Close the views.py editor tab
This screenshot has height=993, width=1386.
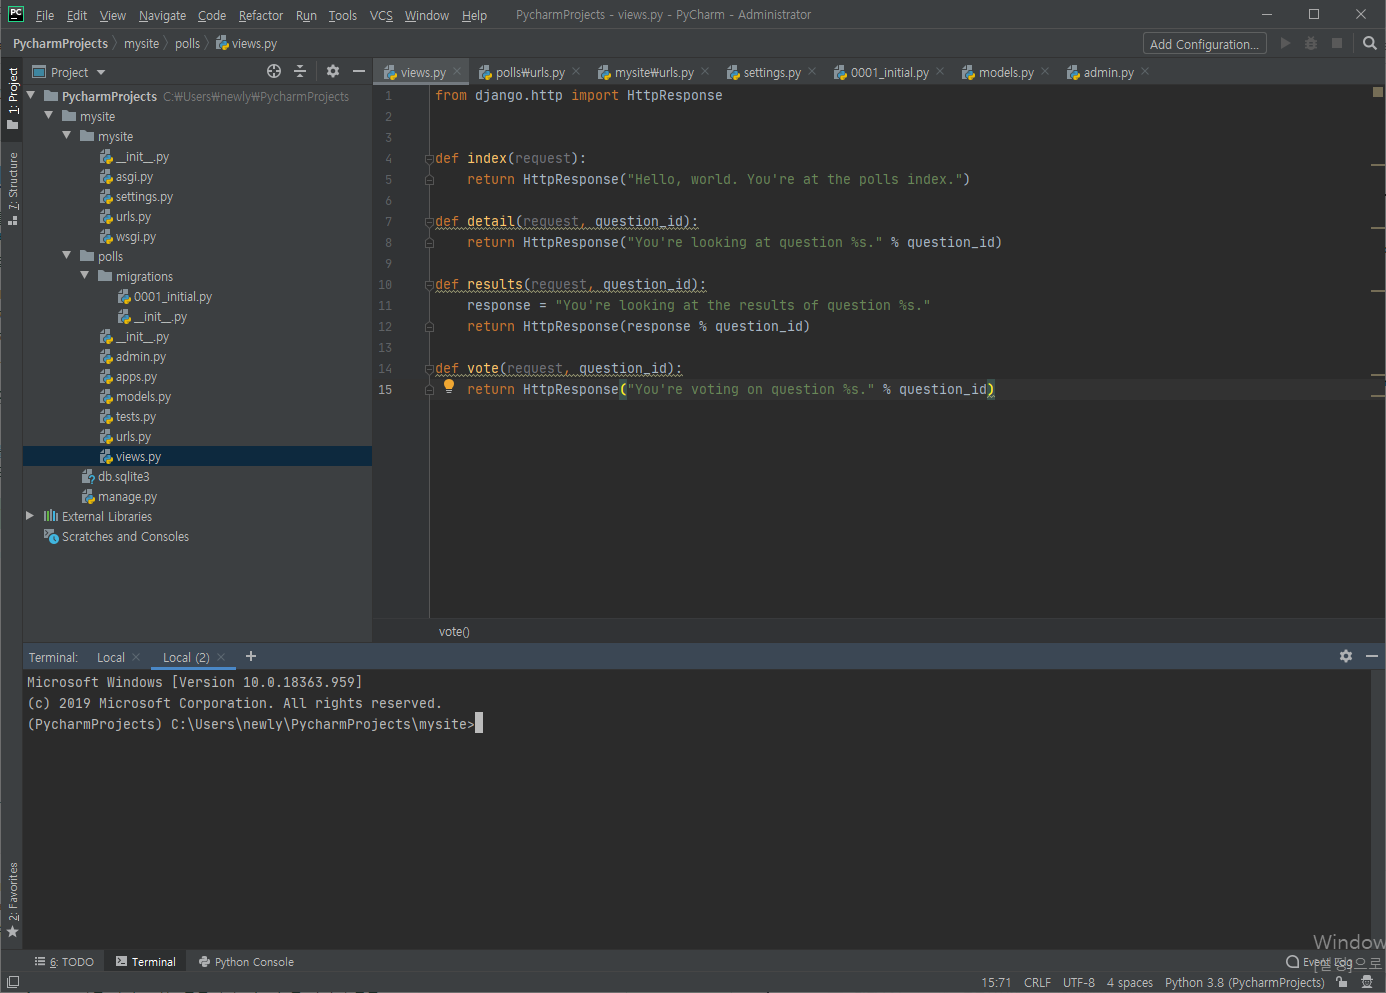[457, 71]
